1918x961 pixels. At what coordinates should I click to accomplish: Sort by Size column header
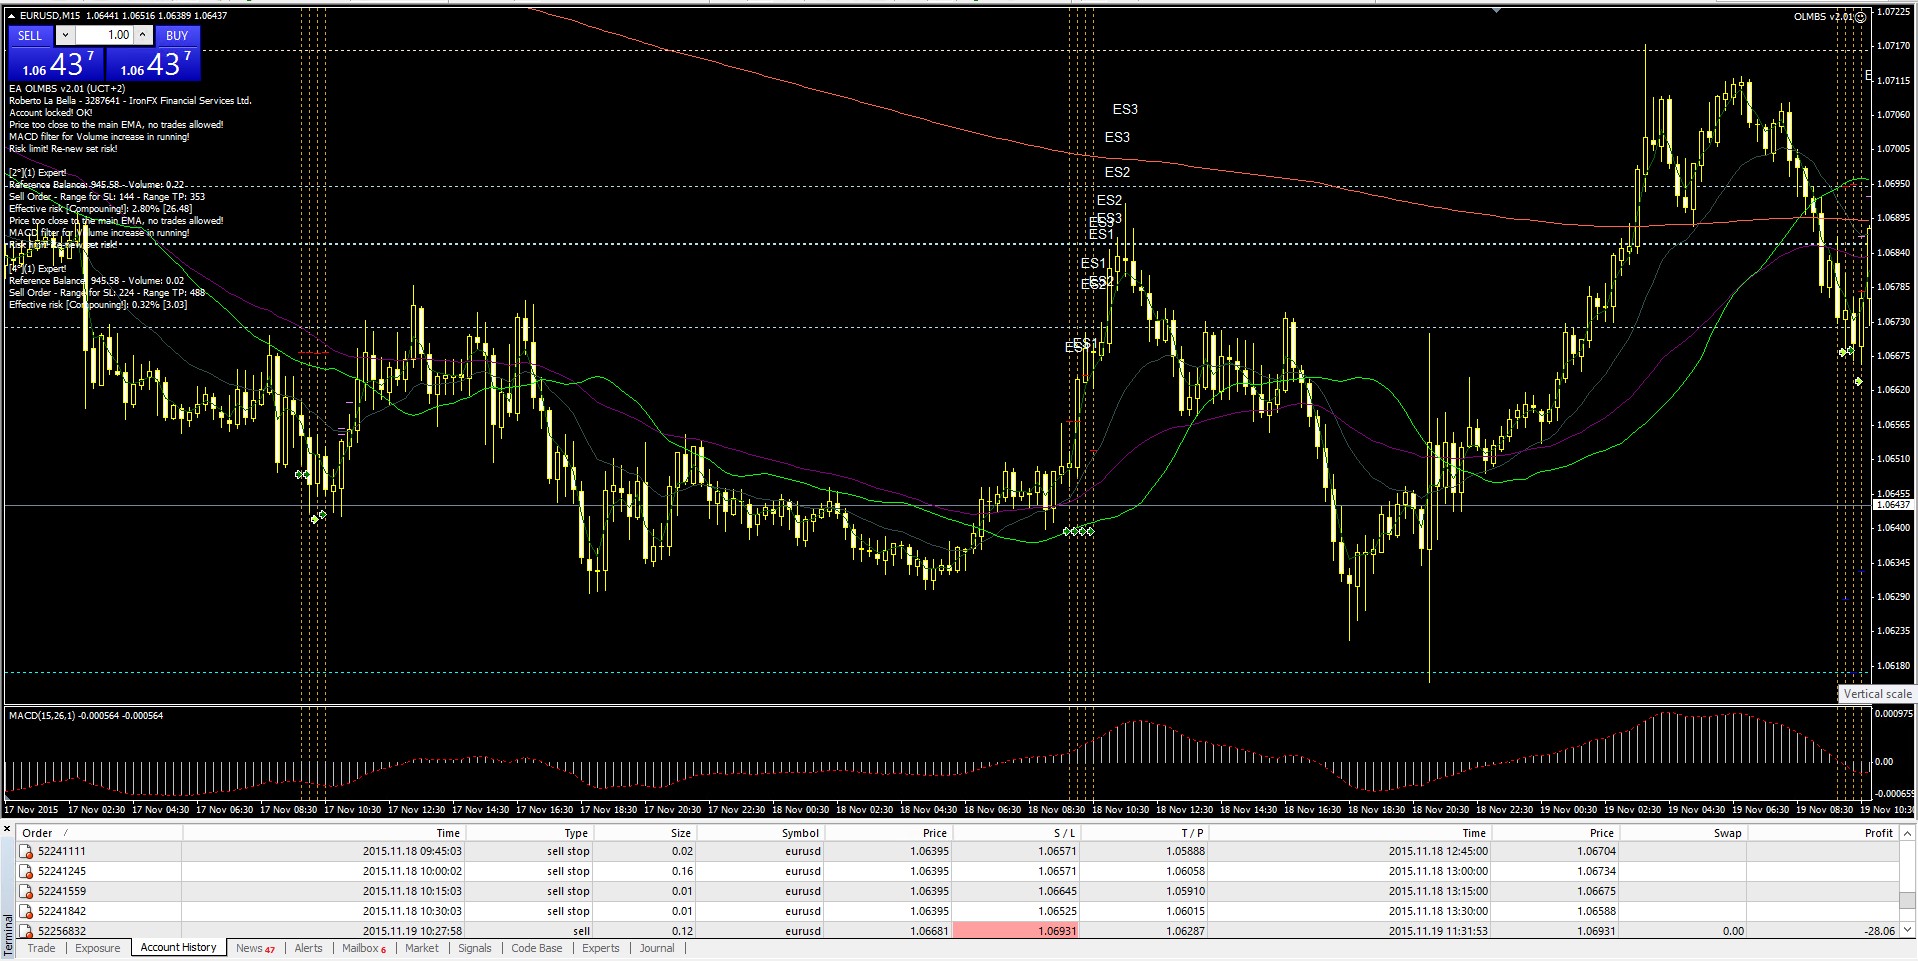click(644, 833)
